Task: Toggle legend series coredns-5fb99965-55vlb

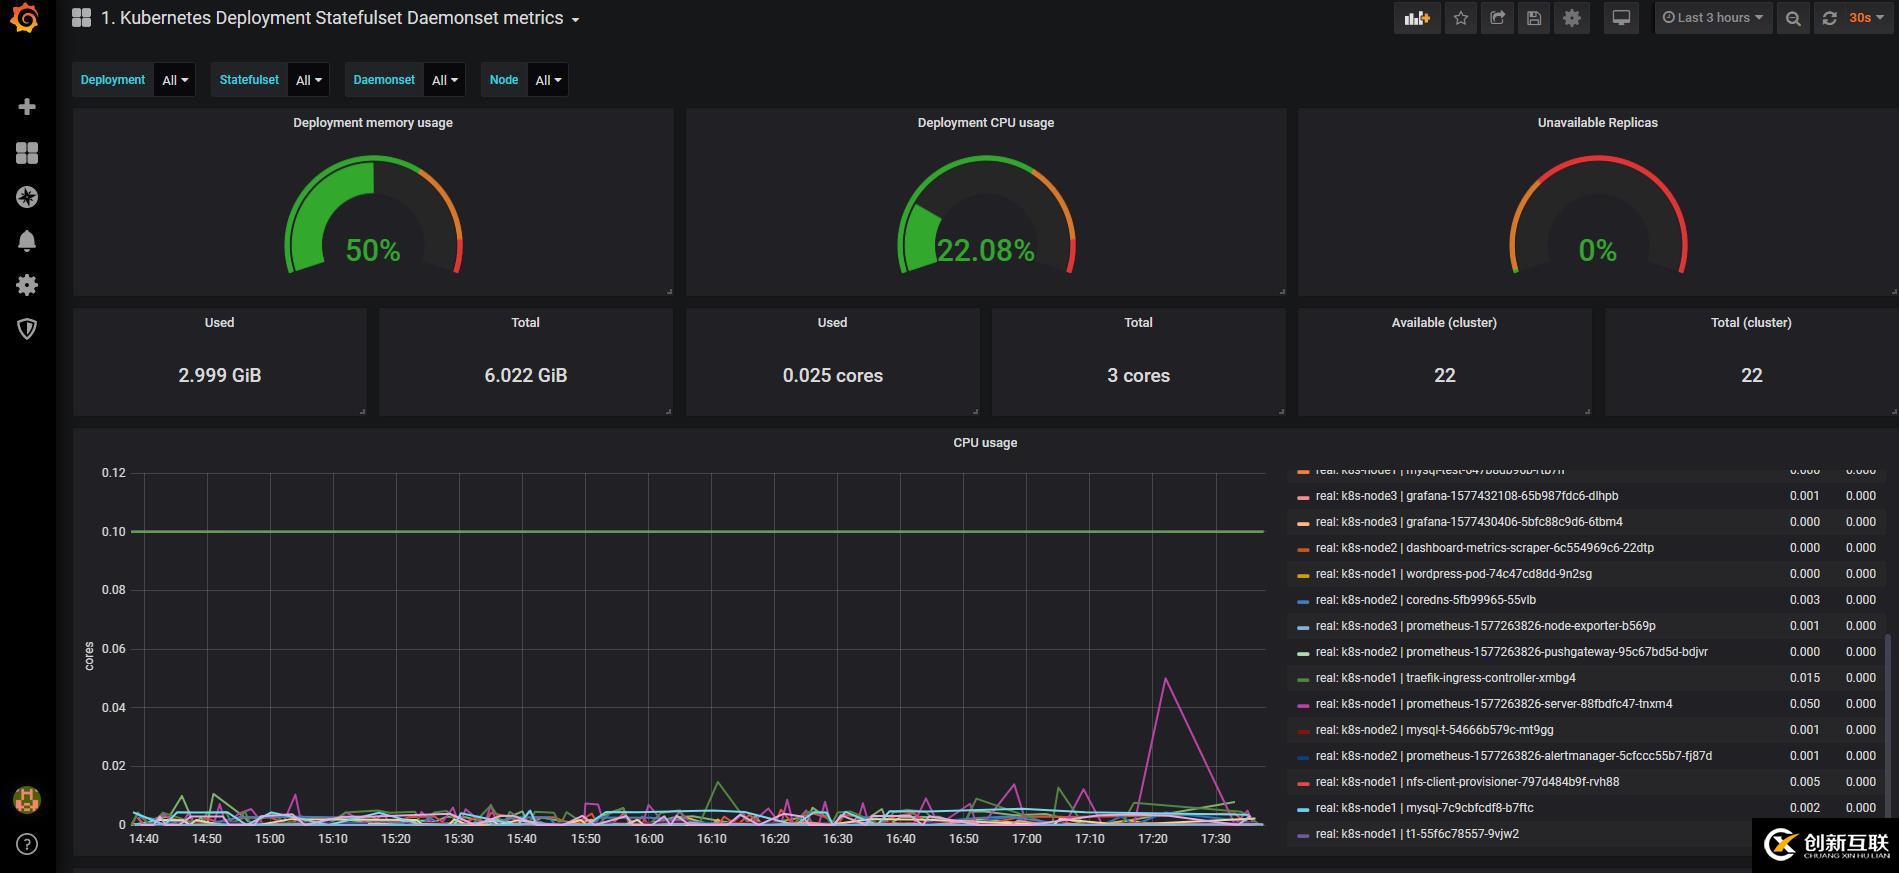Action: click(1425, 600)
